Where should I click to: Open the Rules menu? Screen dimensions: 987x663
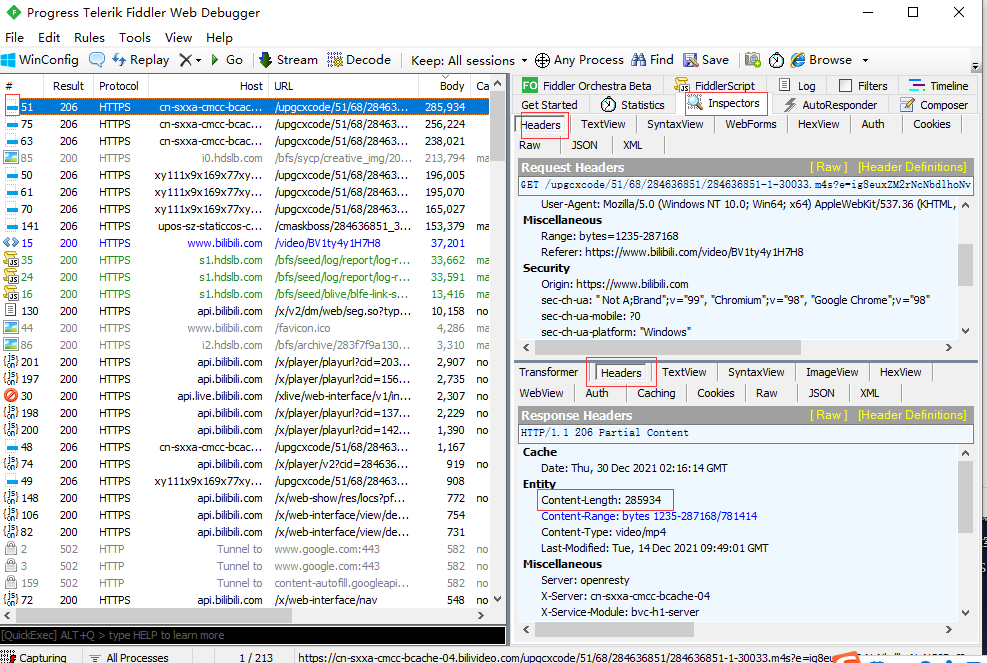89,37
